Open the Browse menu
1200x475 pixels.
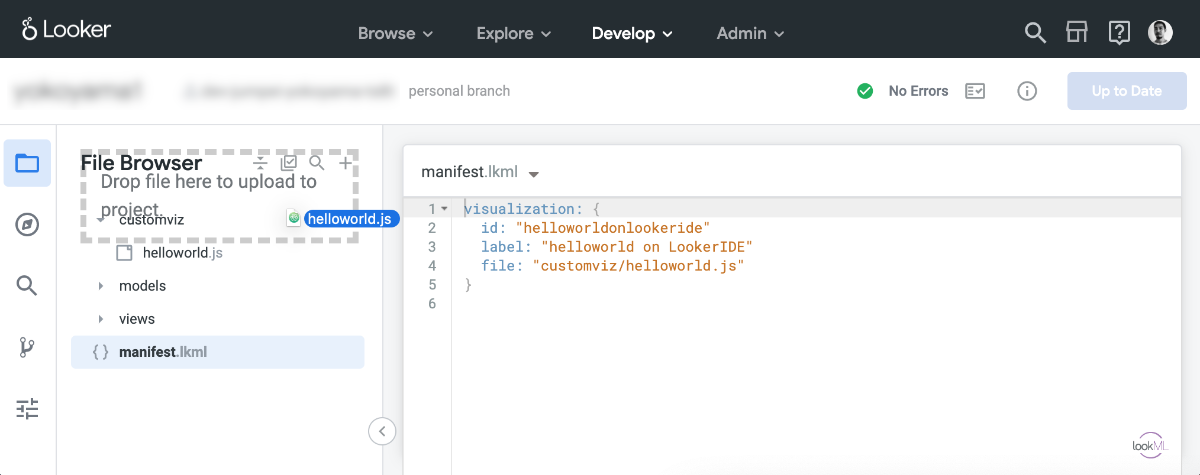pyautogui.click(x=395, y=33)
